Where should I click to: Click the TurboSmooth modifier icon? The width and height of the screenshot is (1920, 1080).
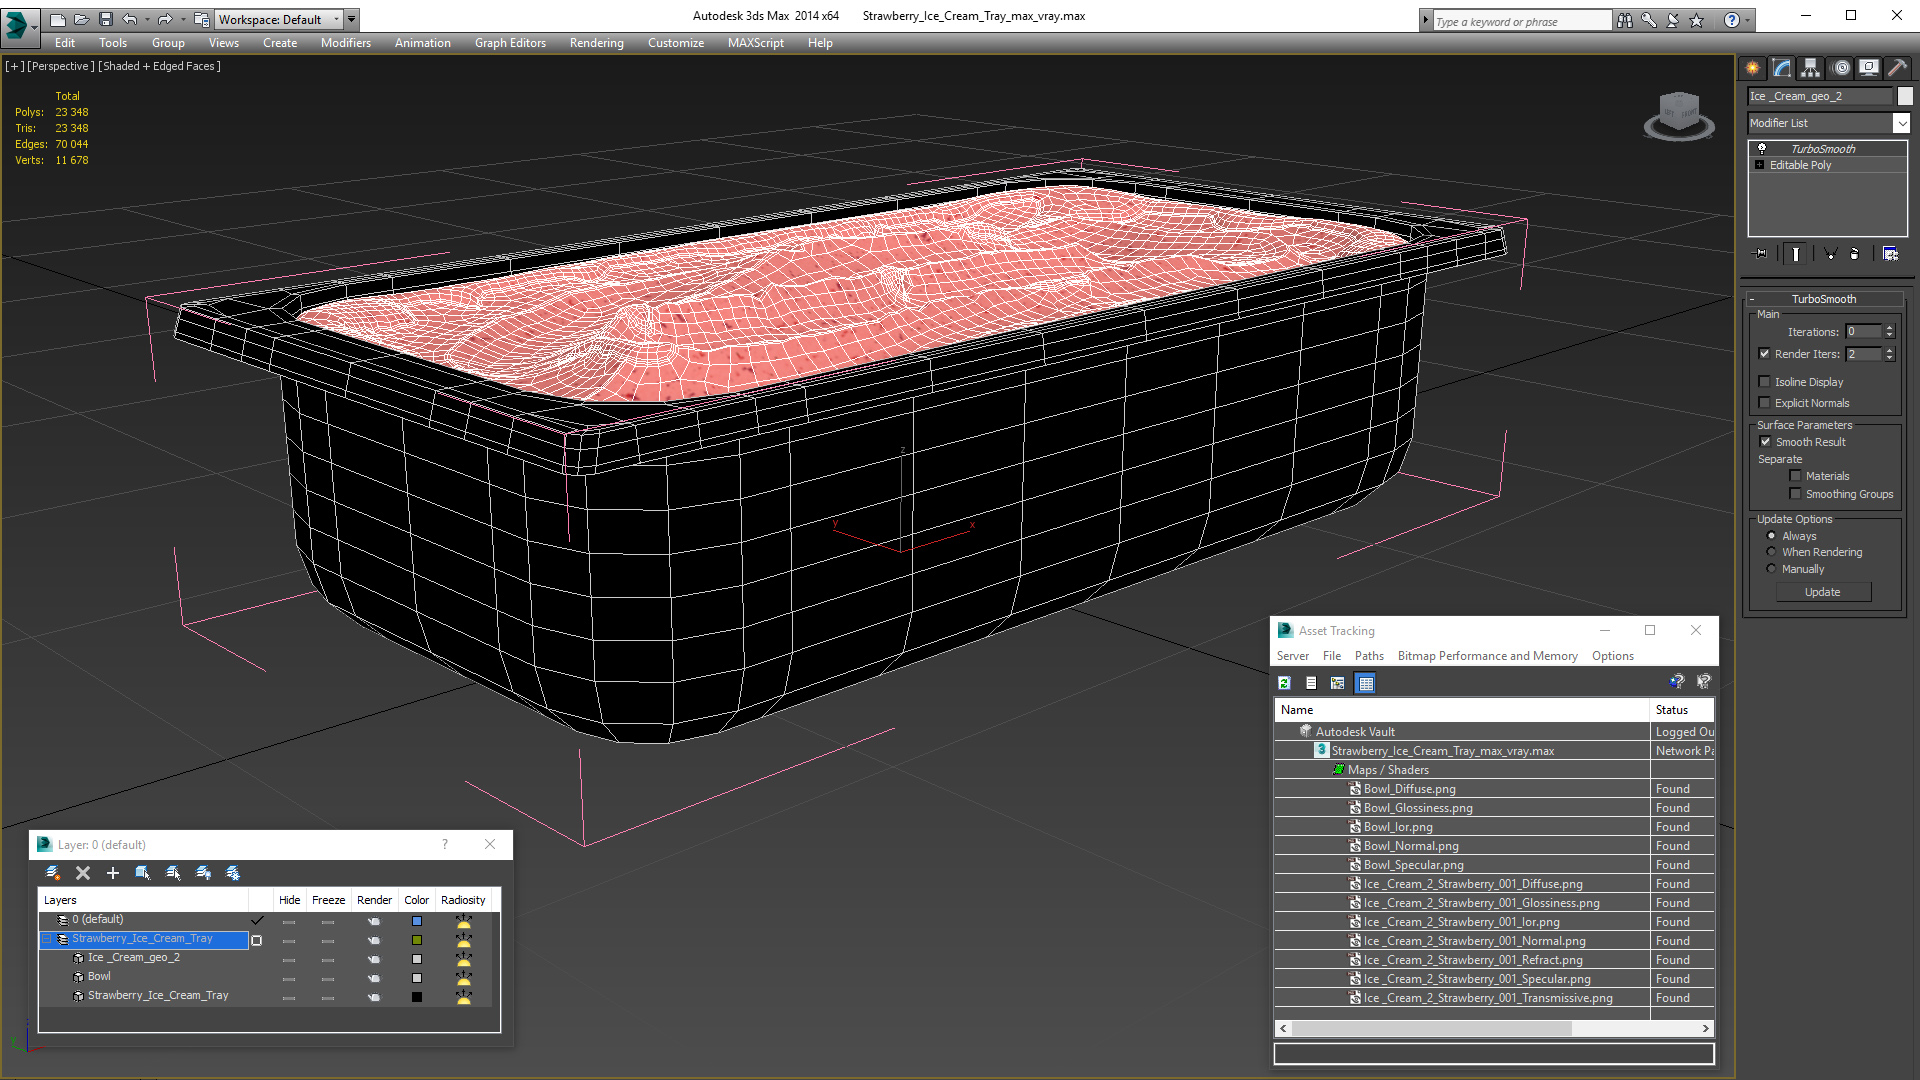1764,148
